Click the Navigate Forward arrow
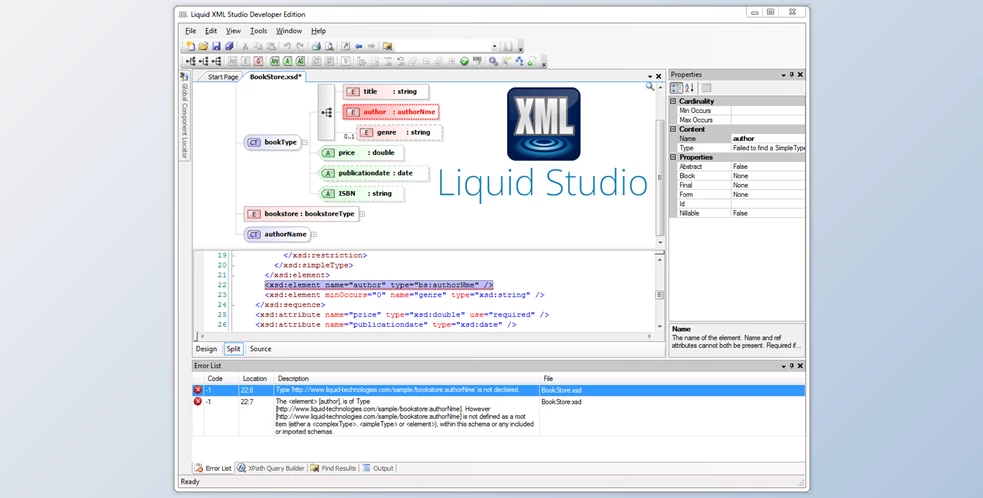Image resolution: width=983 pixels, height=498 pixels. coord(372,46)
